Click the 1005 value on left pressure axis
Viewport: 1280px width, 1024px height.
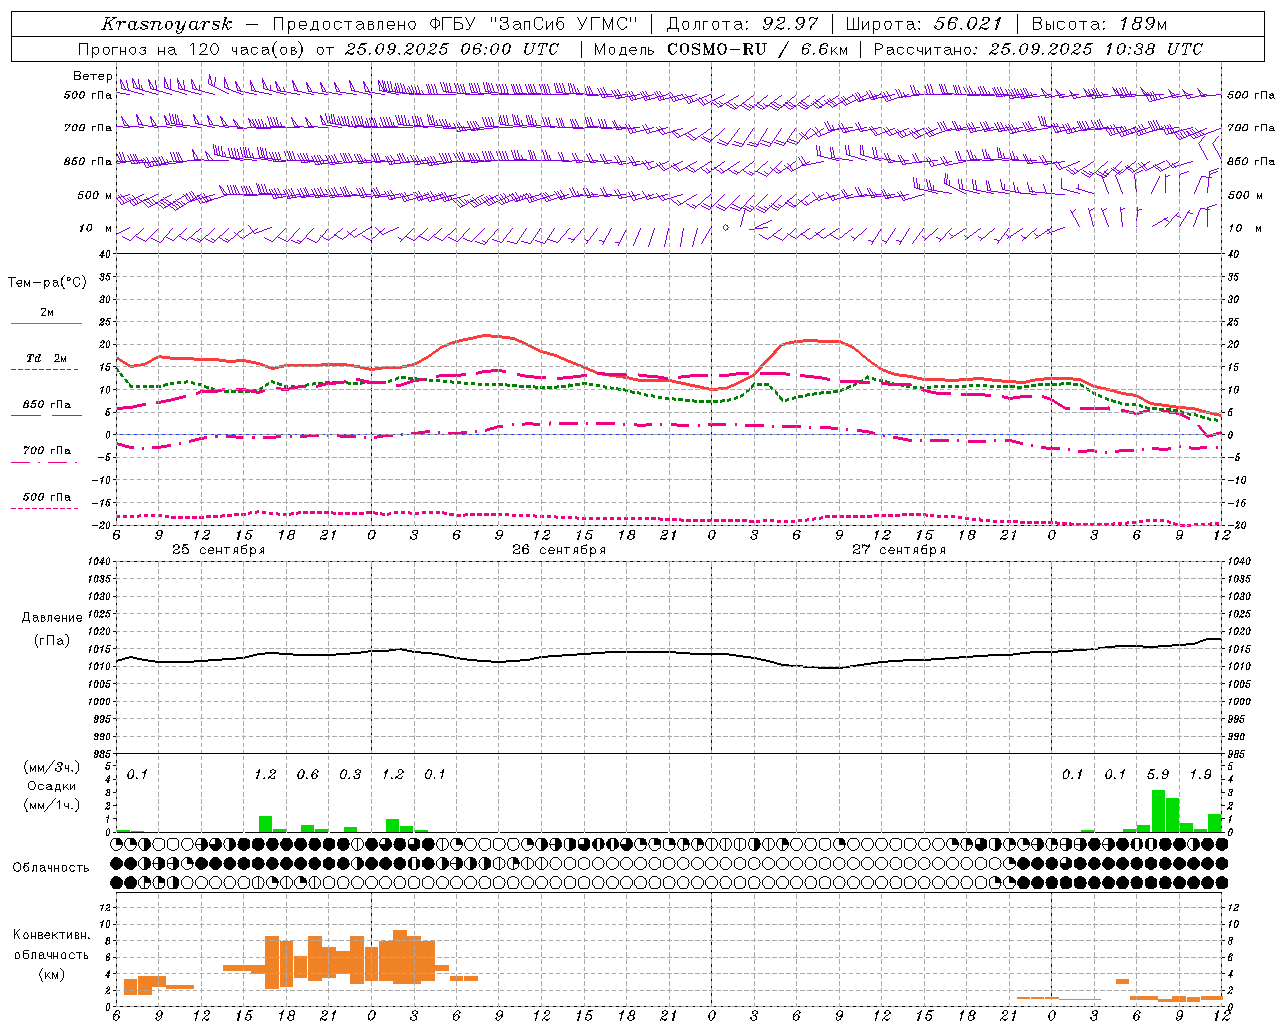(x=98, y=684)
